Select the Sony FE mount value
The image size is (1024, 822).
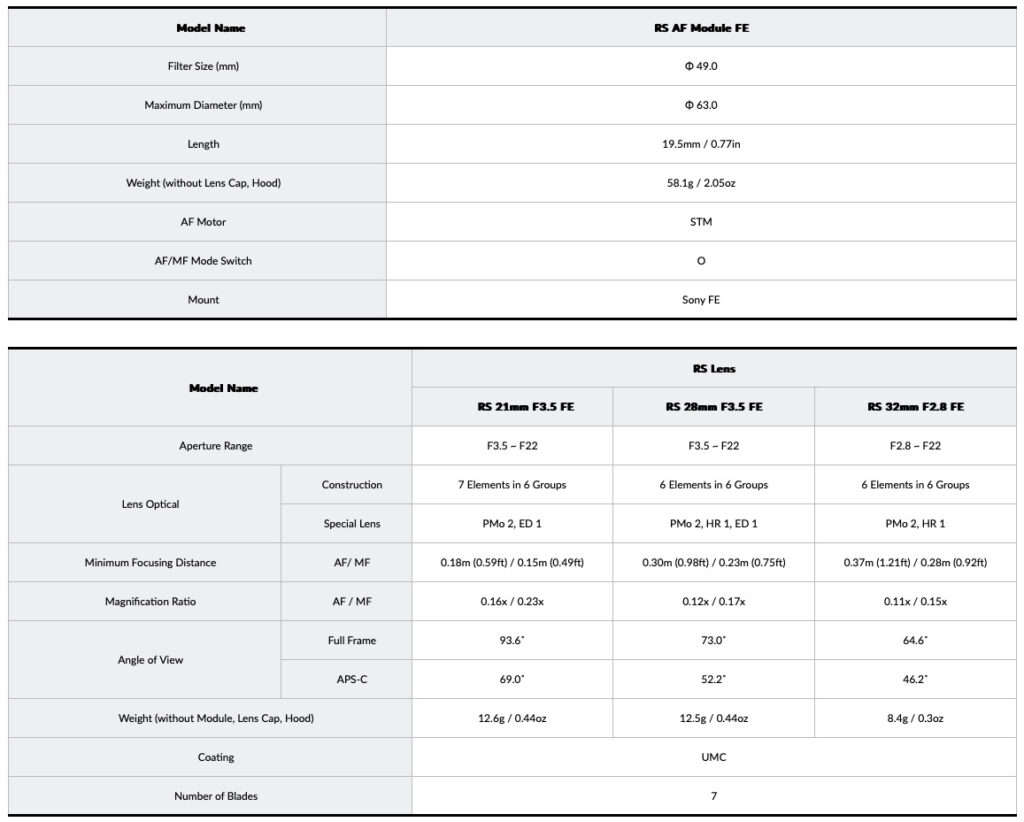point(700,300)
